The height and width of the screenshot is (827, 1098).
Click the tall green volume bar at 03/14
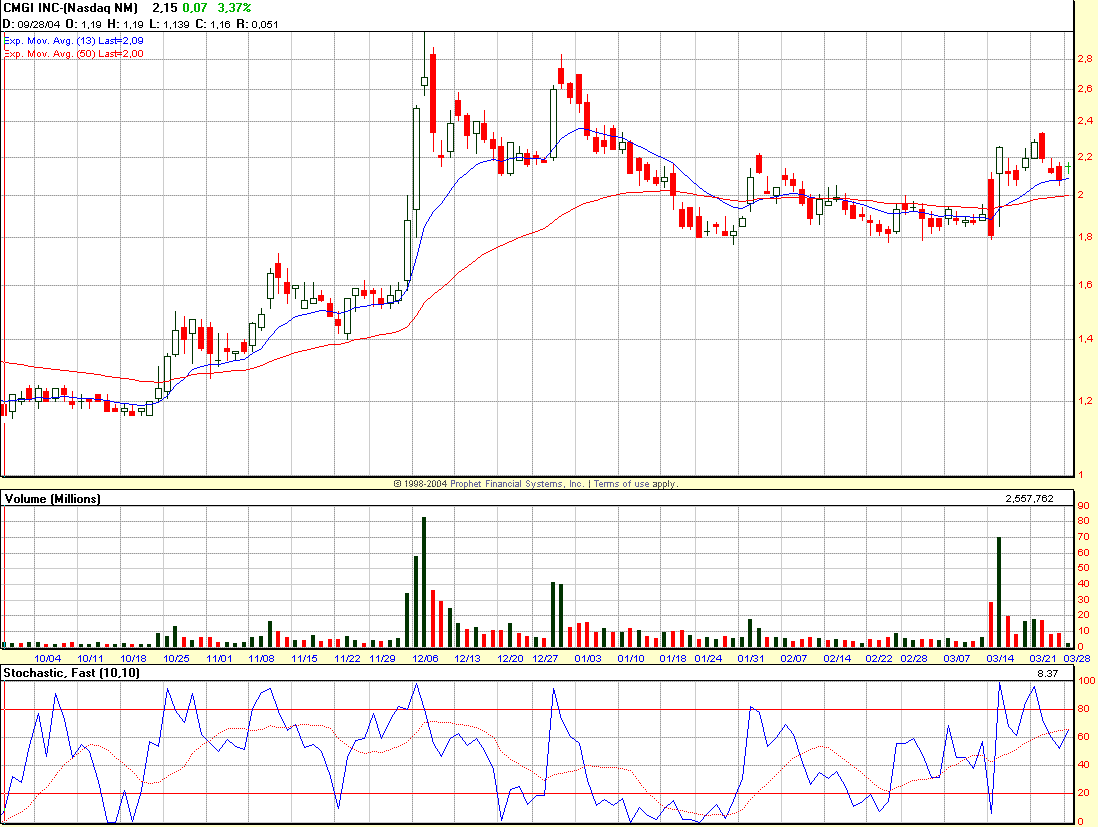click(998, 592)
